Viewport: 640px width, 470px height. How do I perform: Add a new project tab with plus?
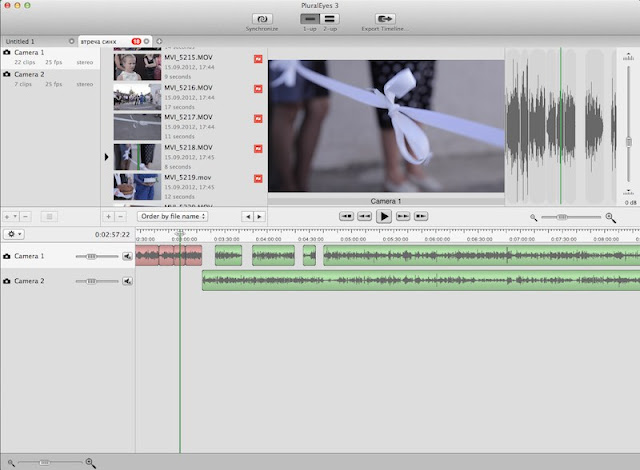[x=159, y=41]
